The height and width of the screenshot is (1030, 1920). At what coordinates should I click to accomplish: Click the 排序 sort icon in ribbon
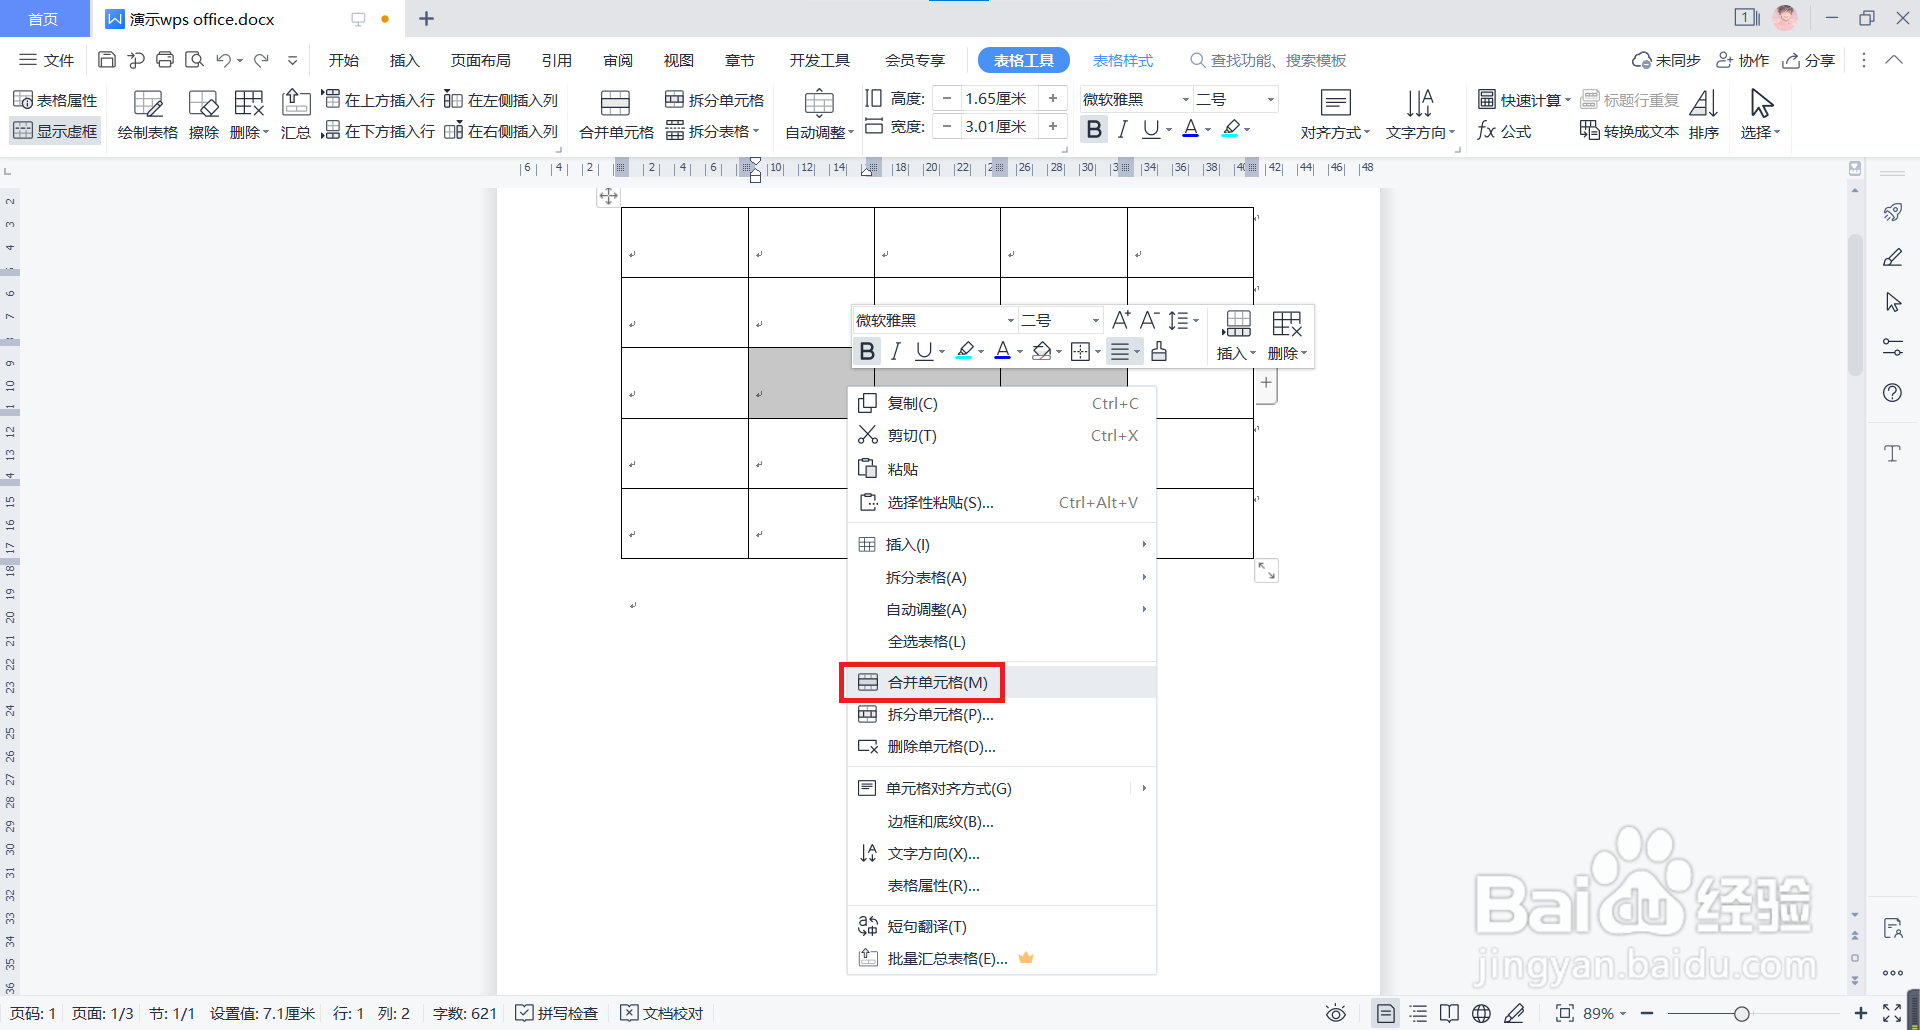point(1703,113)
